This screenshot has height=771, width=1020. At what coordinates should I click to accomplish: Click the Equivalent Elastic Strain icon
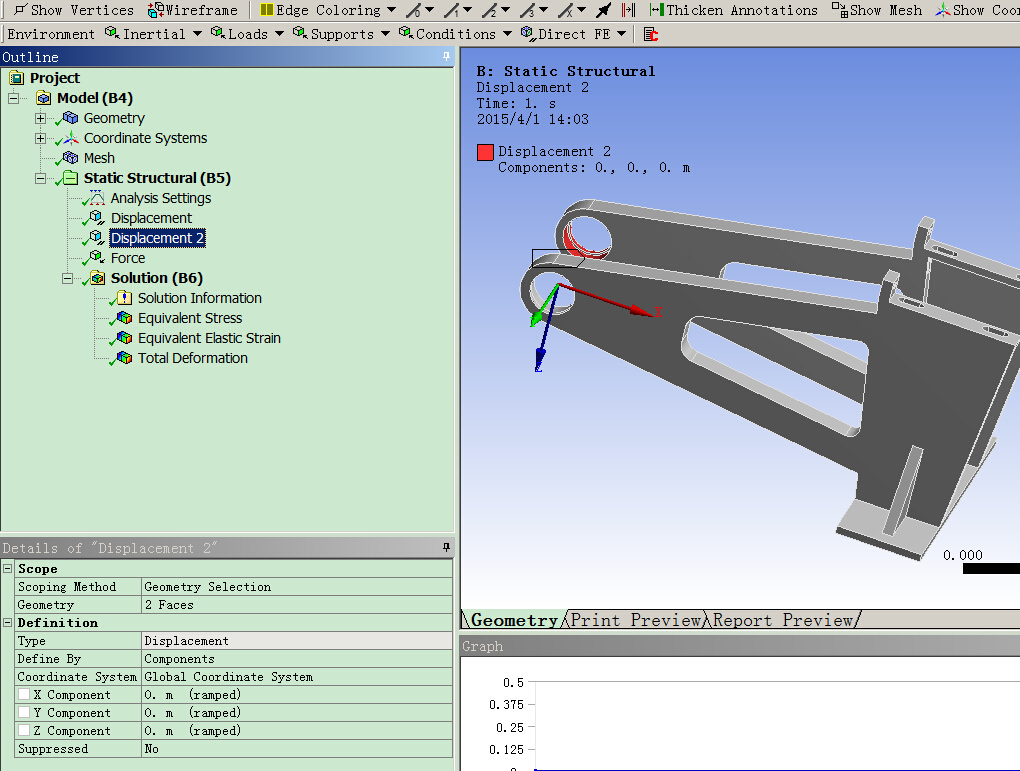pos(124,338)
